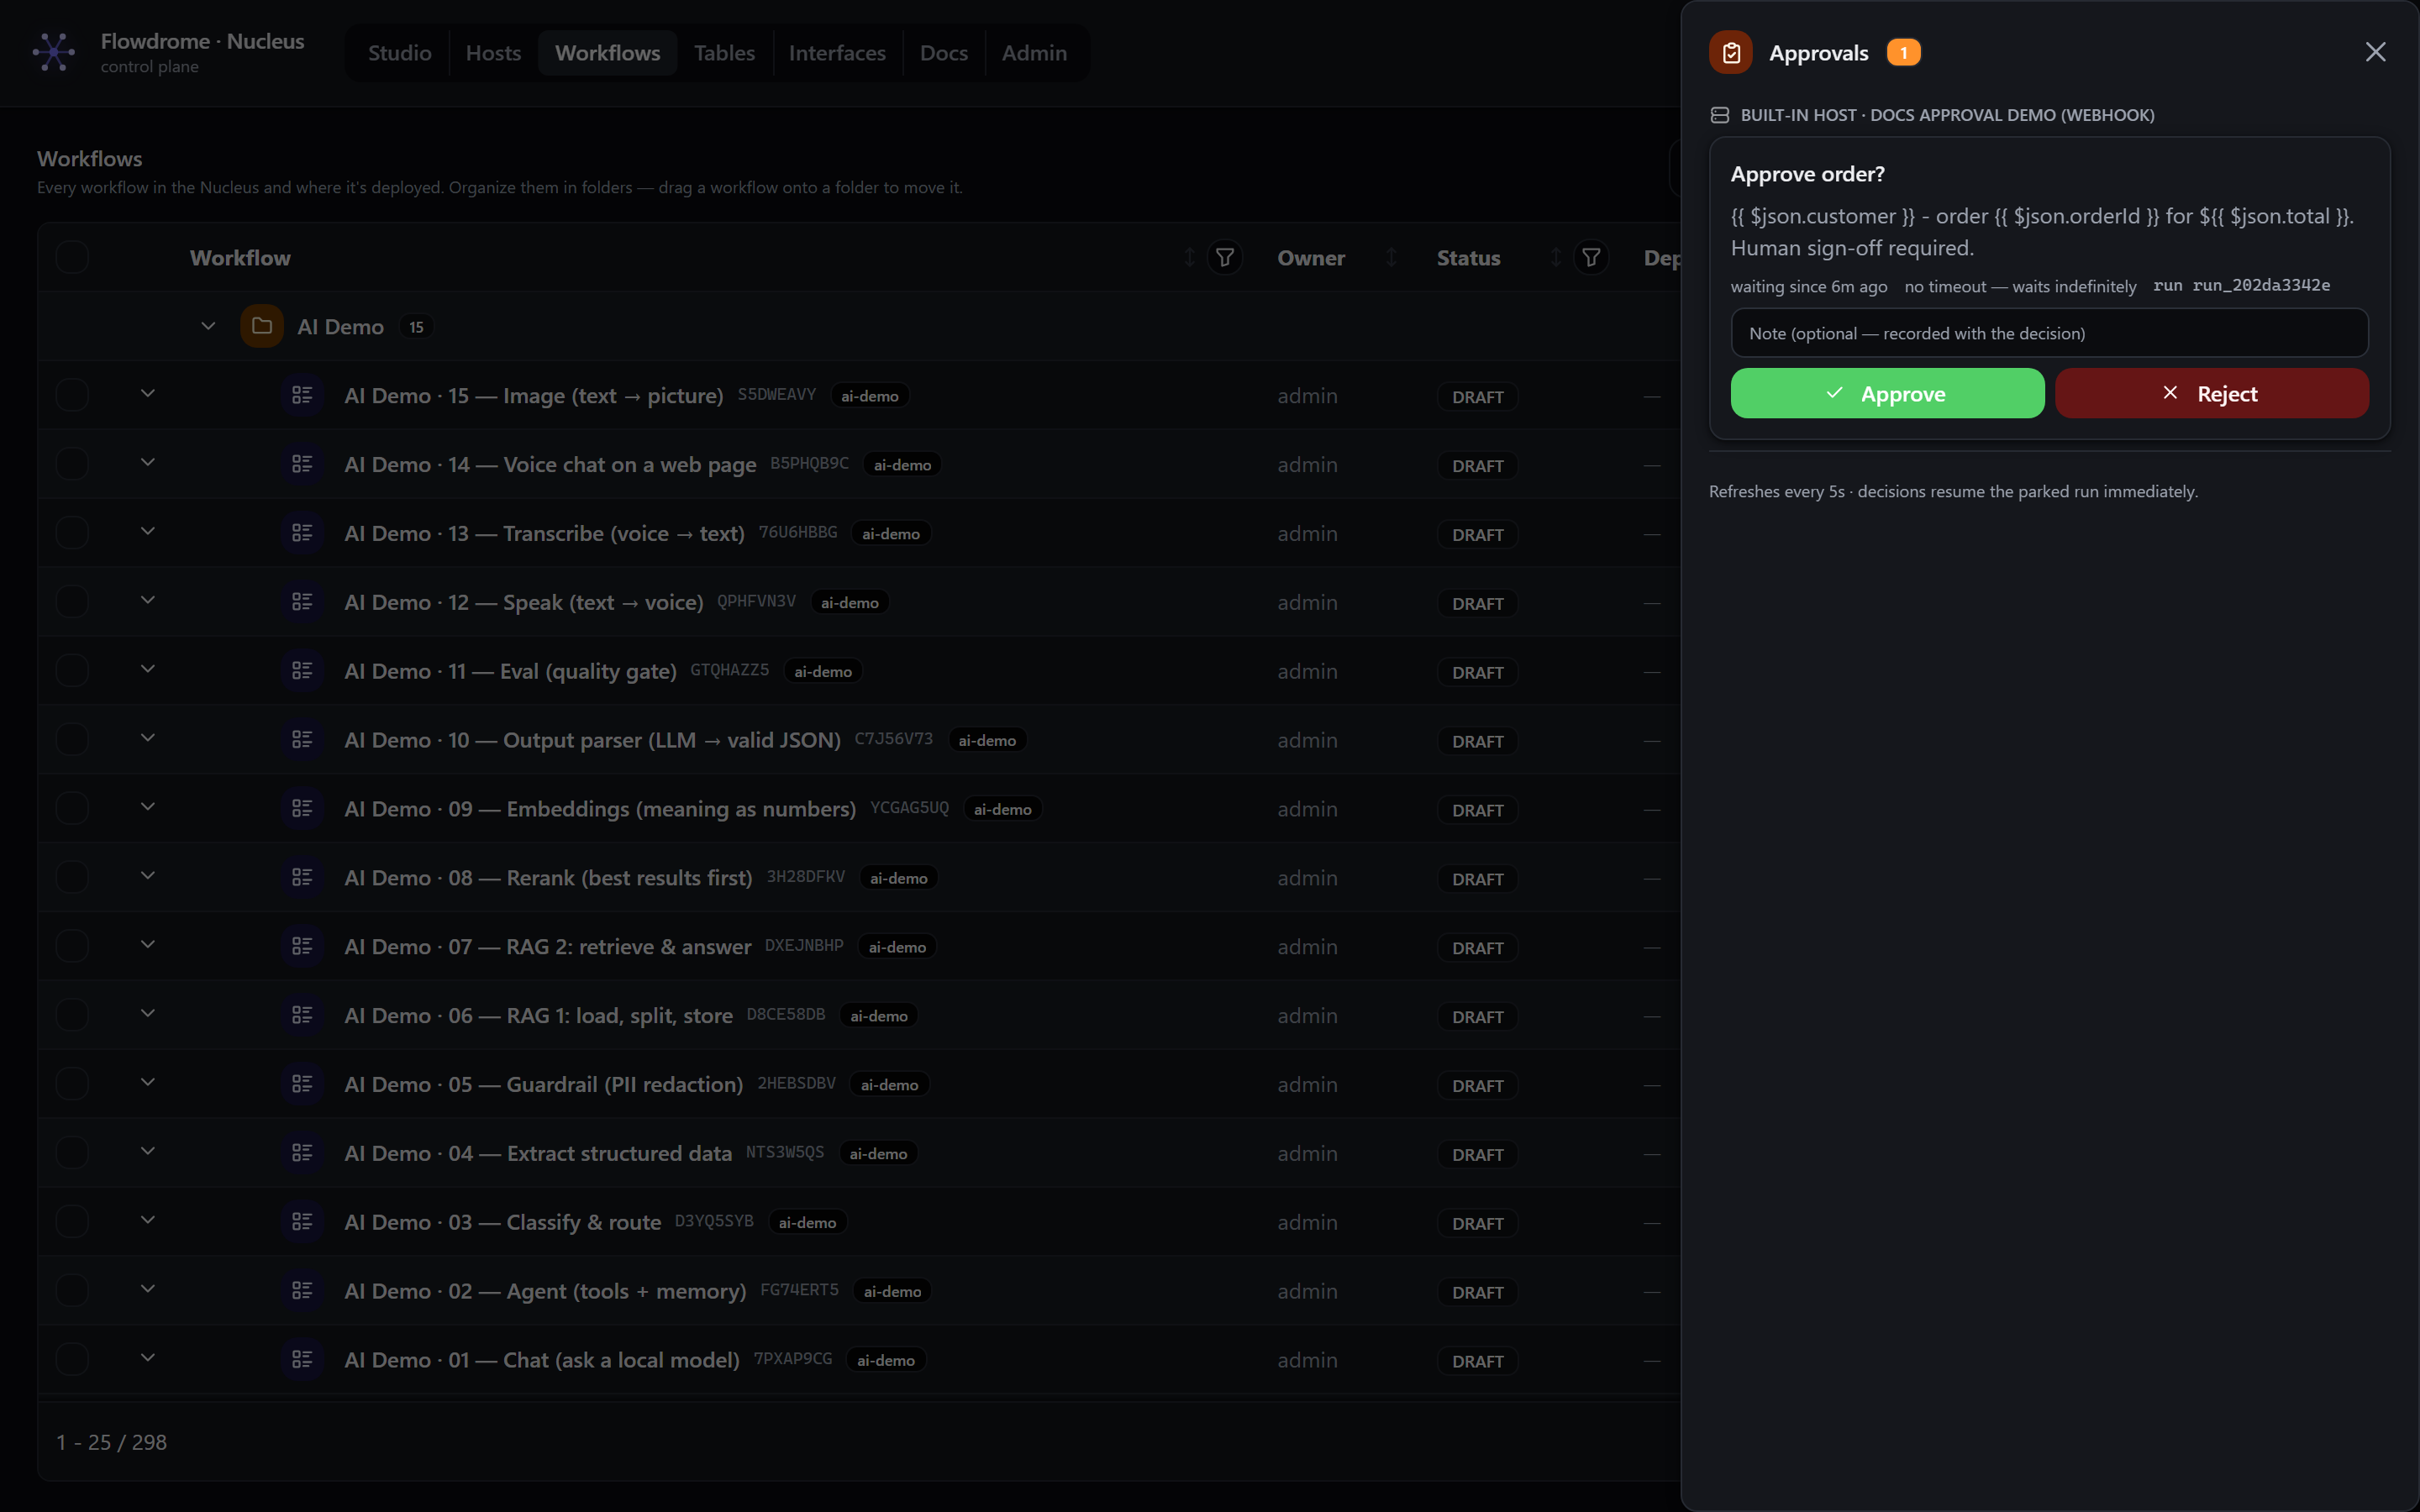Reject the pending order

[x=2211, y=393]
